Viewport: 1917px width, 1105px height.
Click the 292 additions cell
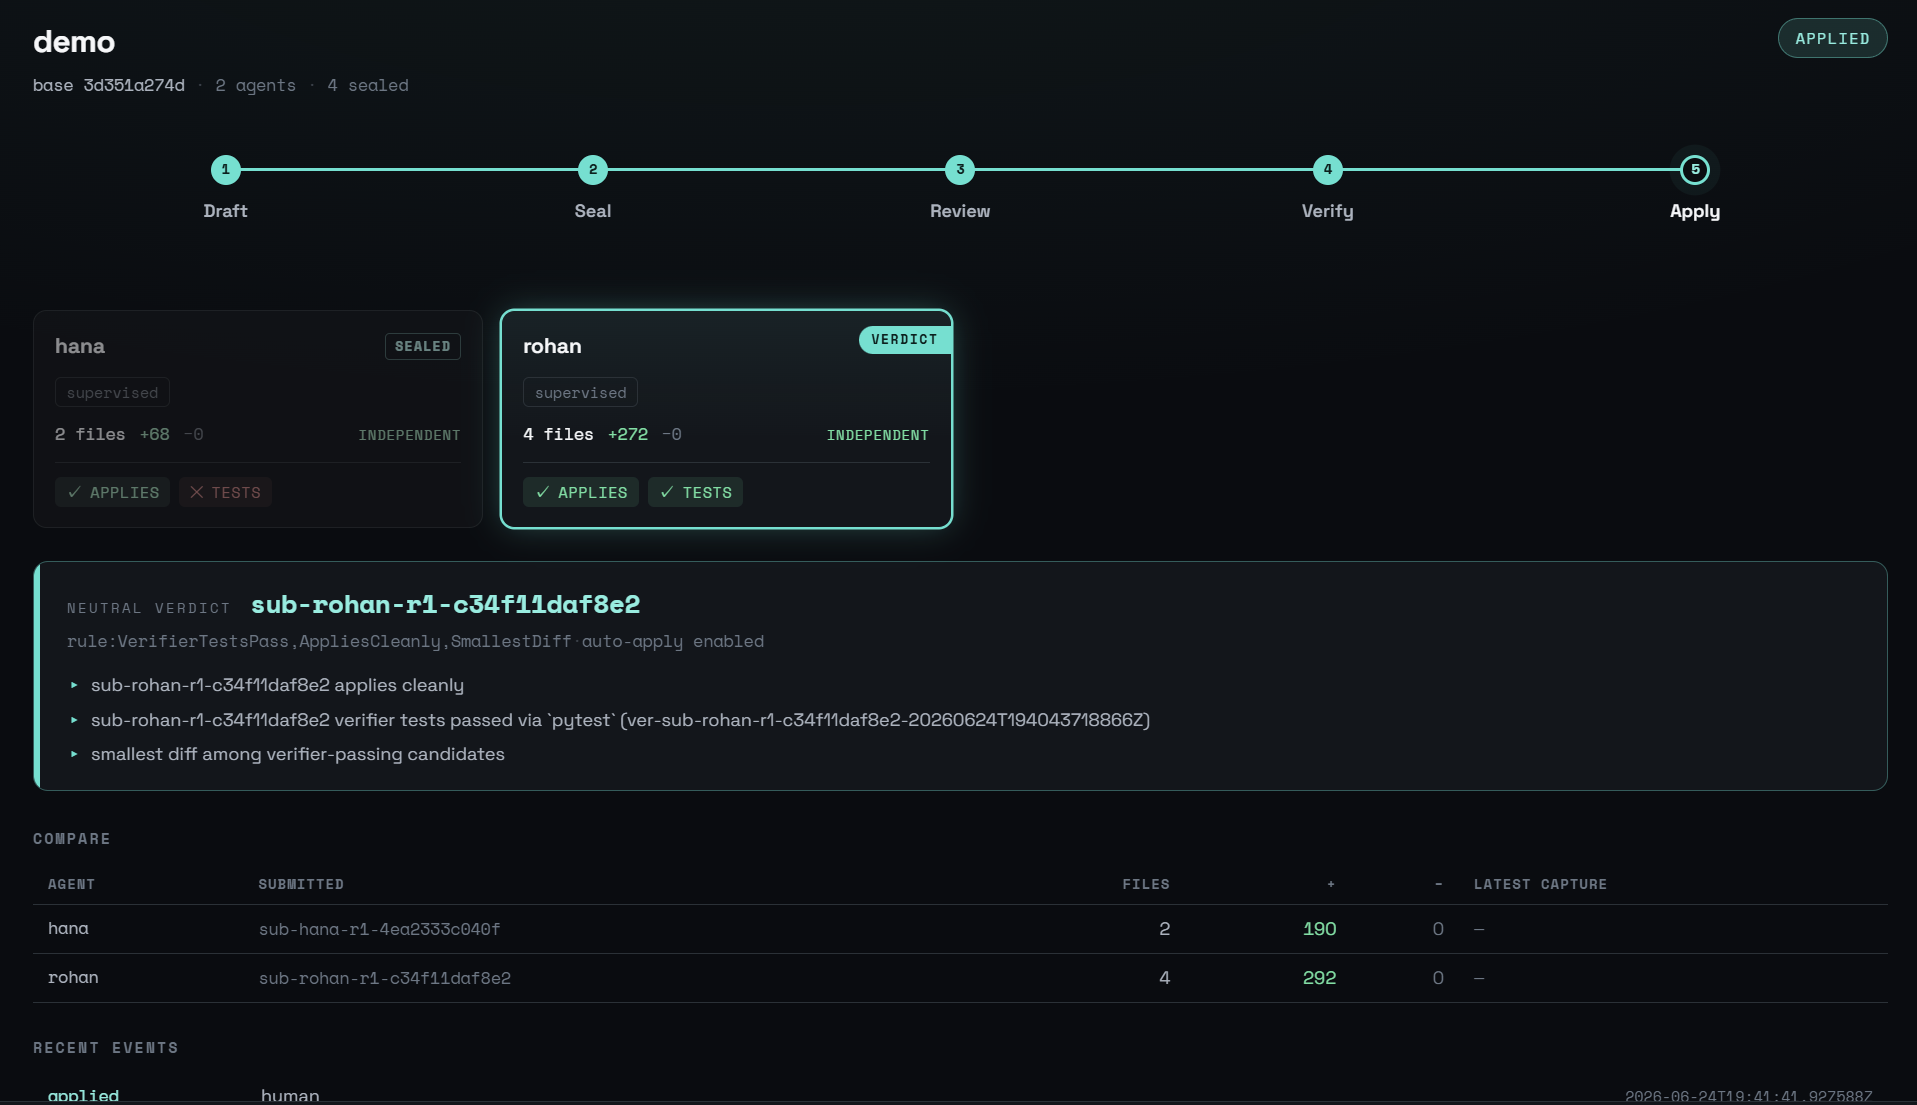coord(1319,978)
